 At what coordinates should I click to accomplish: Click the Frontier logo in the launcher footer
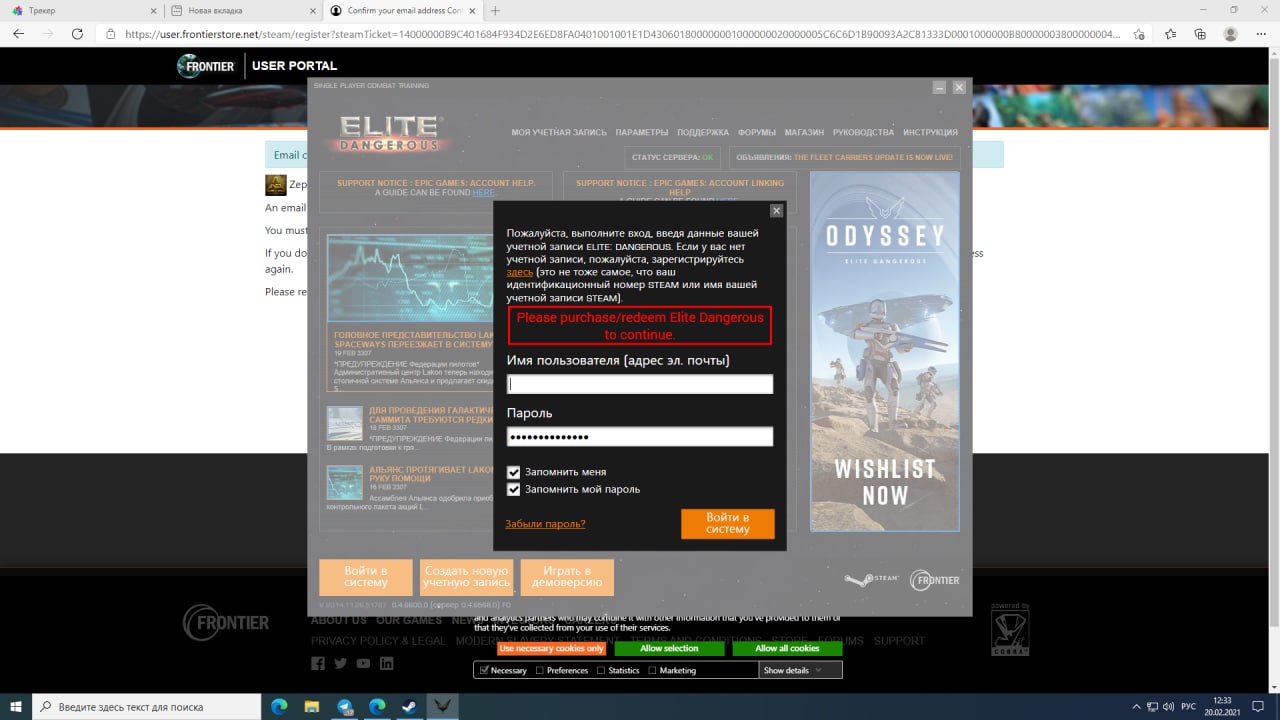pyautogui.click(x=935, y=580)
